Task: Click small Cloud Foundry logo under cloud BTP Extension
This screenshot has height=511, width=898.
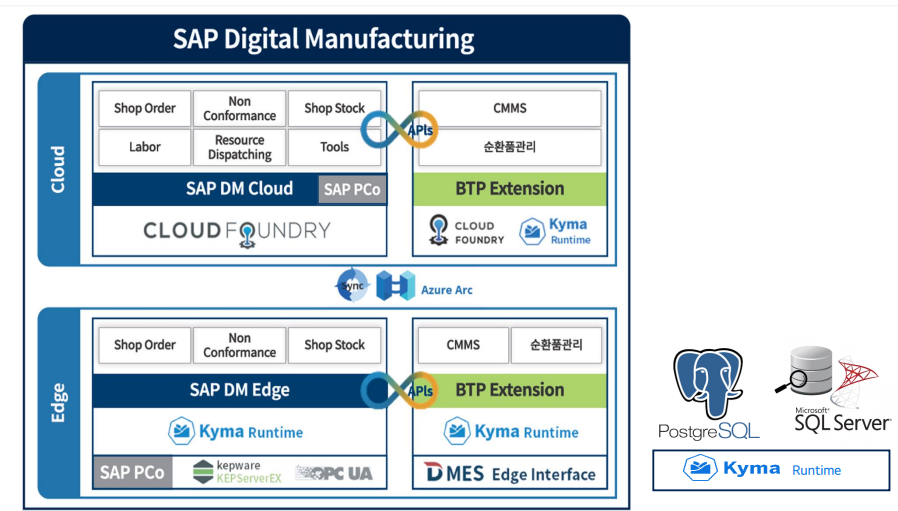Action: point(466,230)
